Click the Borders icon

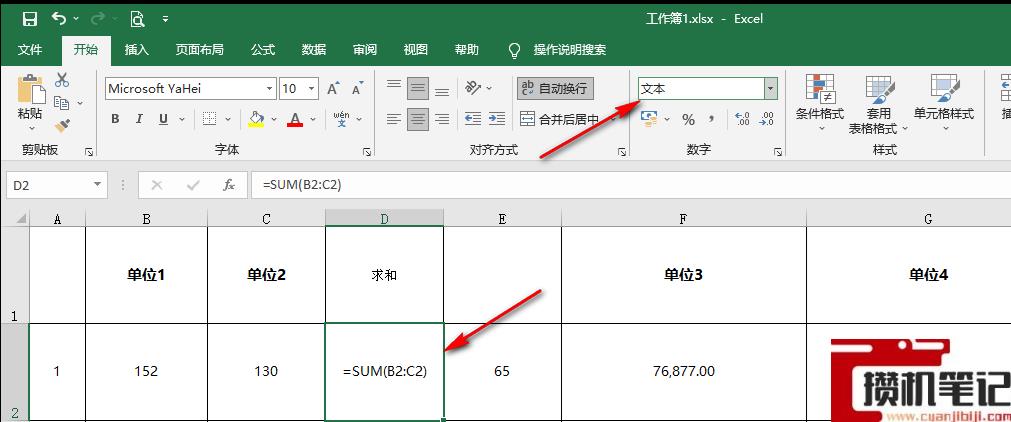point(209,119)
